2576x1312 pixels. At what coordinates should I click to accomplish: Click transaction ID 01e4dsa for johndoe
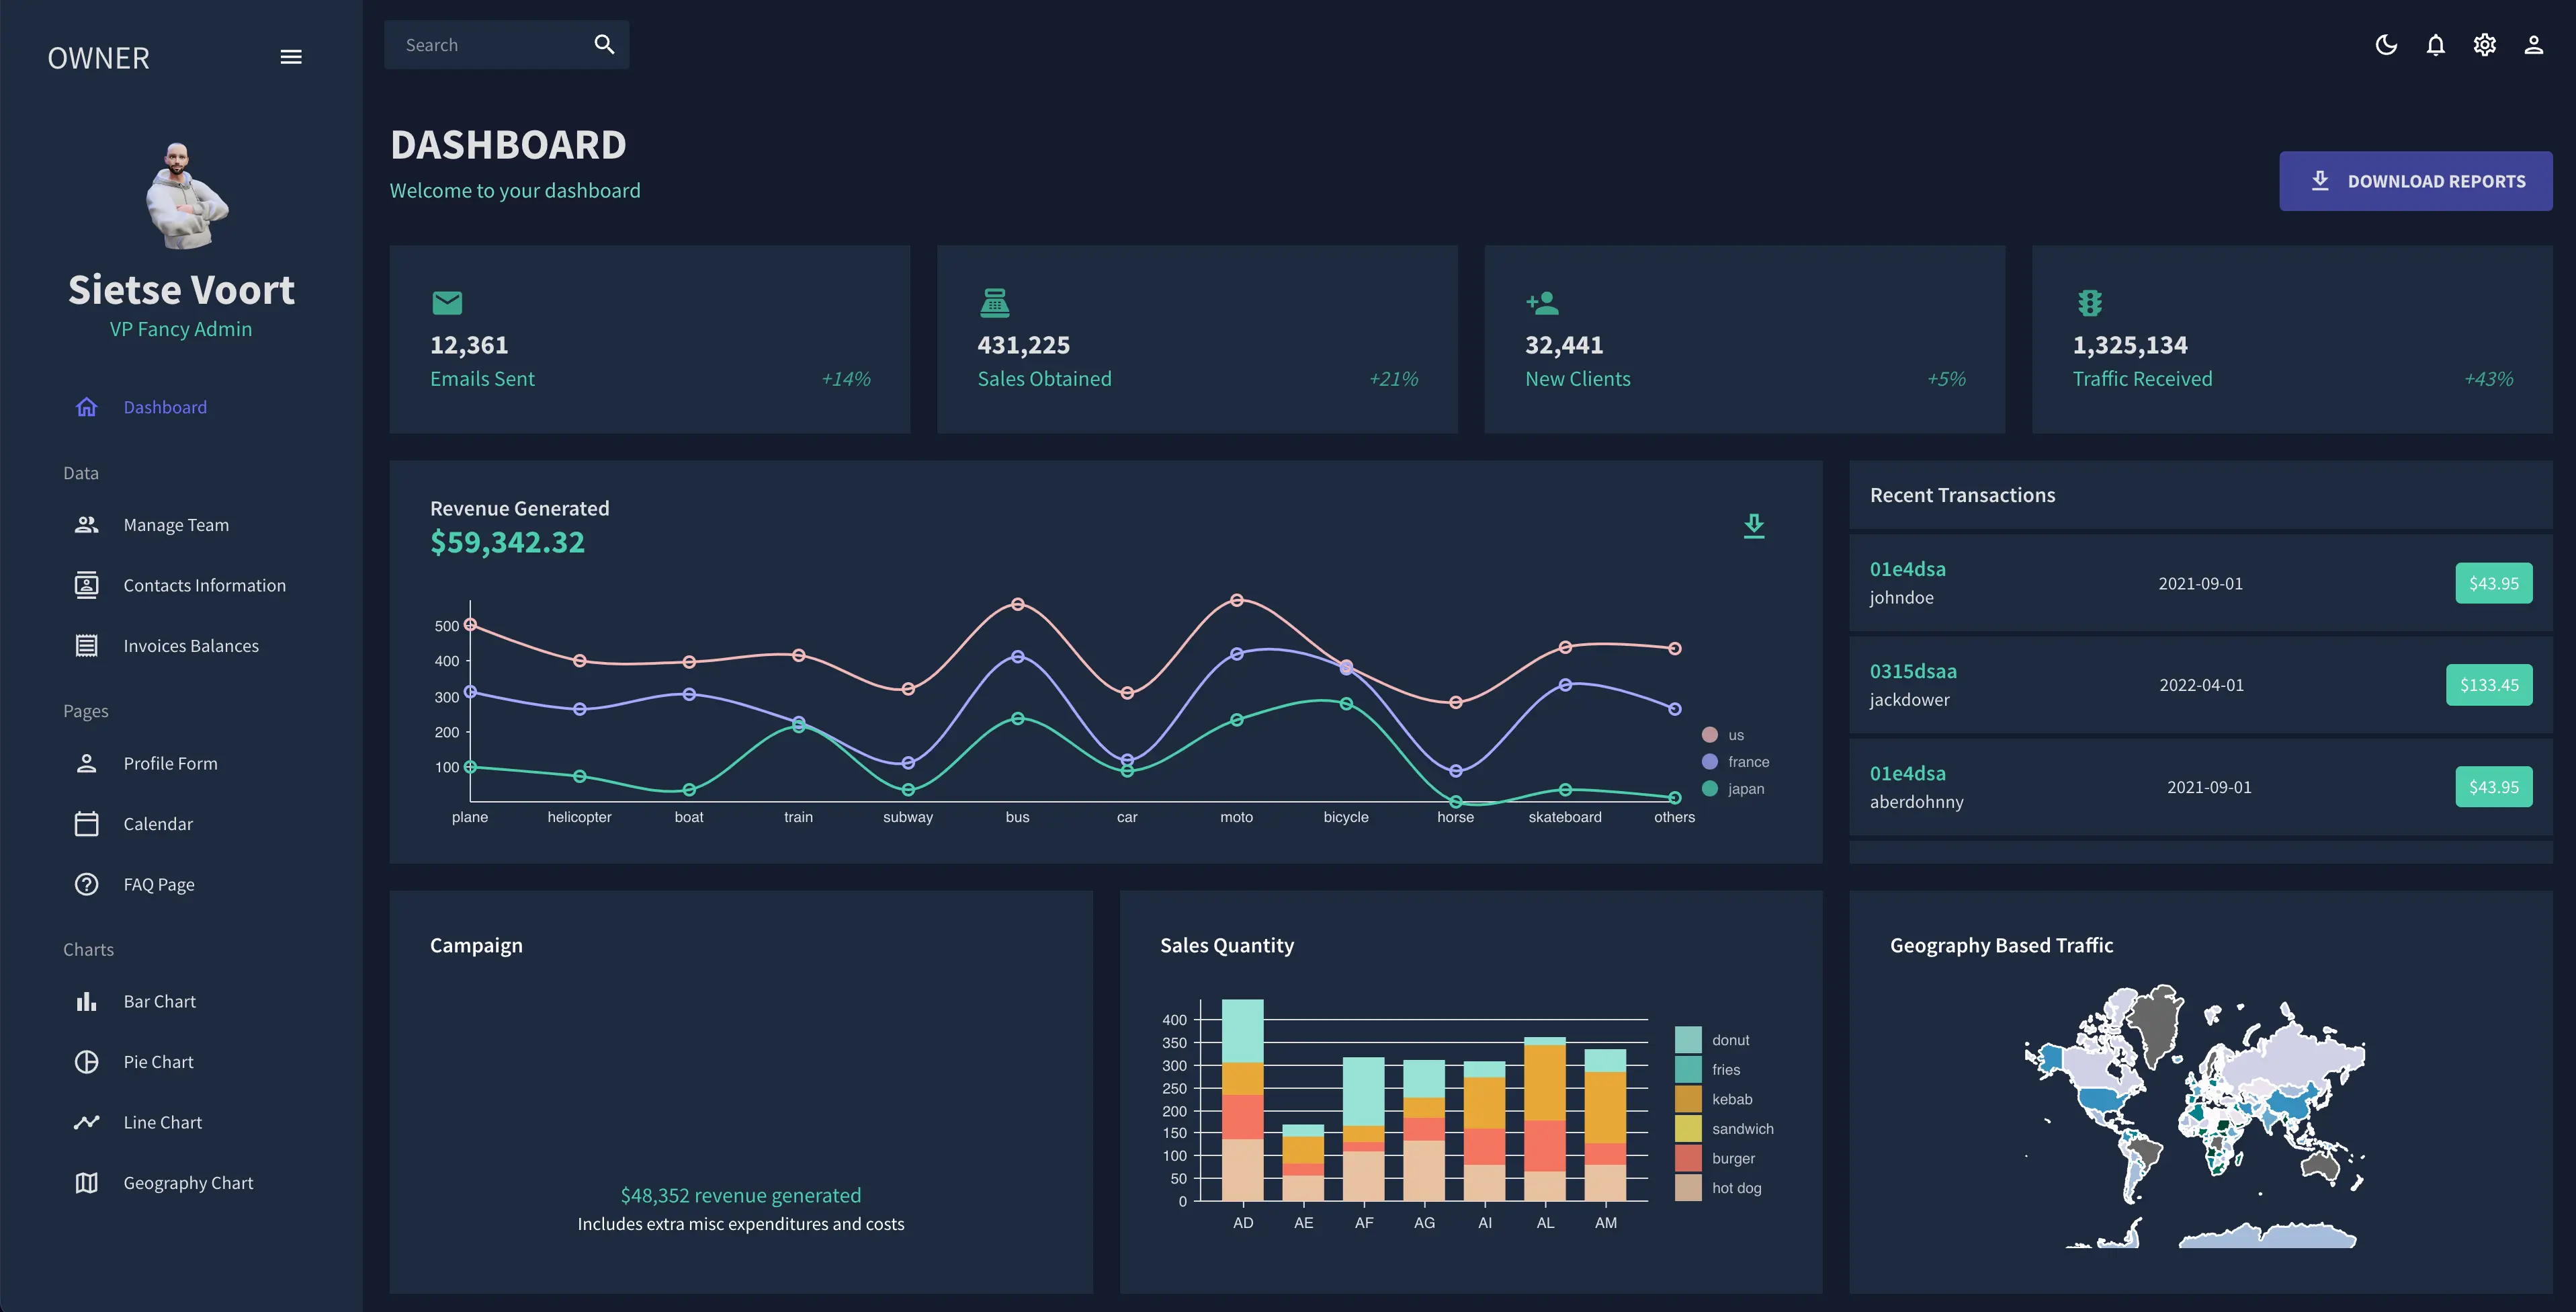point(1908,569)
